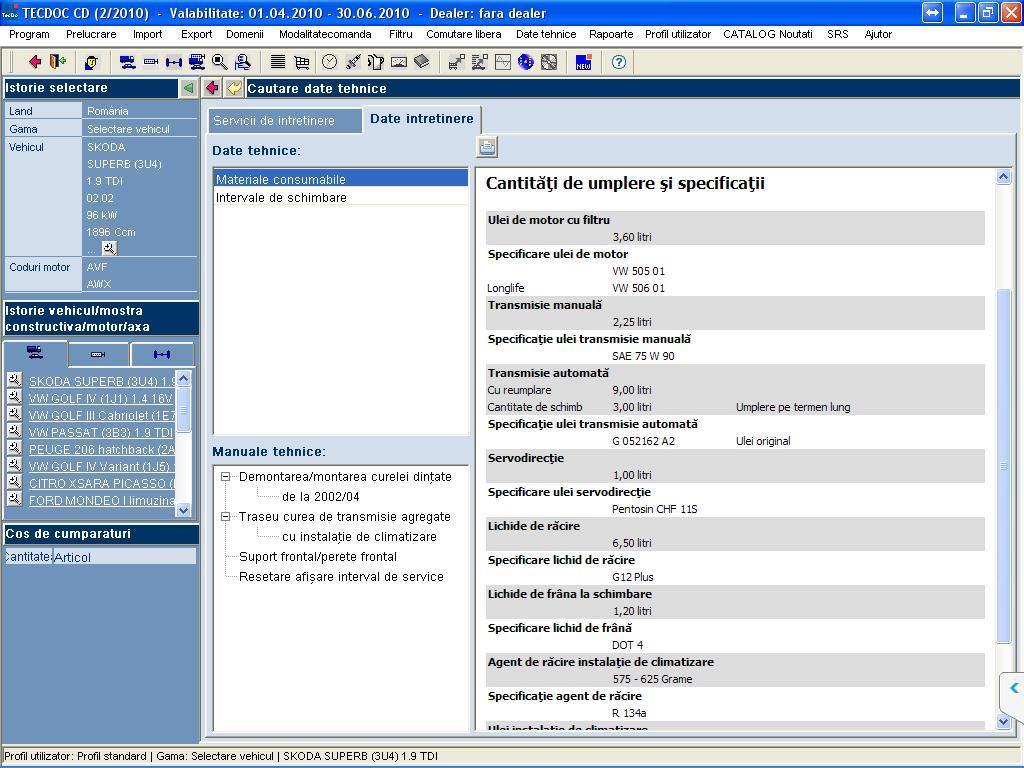Select the 'de la 2002/04' tree item

[x=321, y=497]
